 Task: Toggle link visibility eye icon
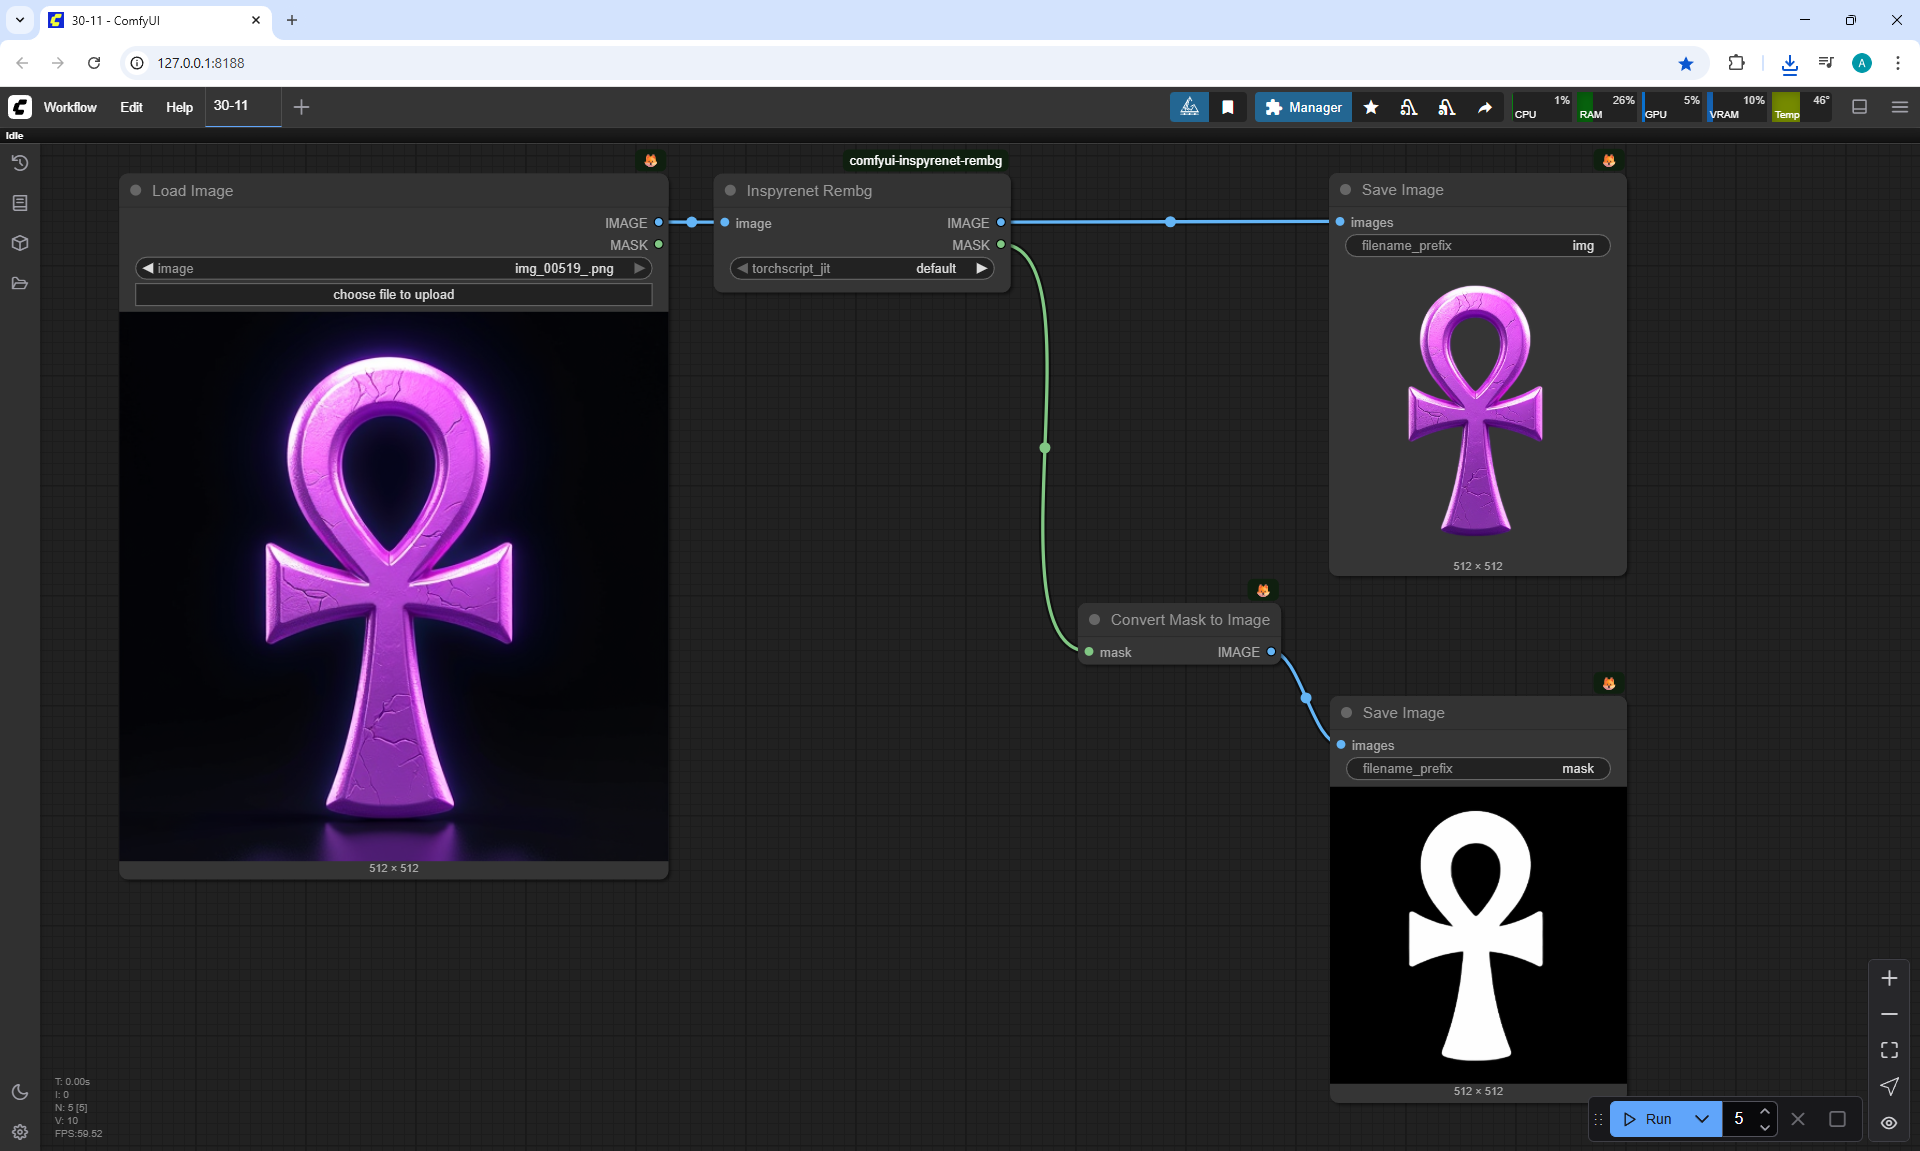tap(1889, 1122)
